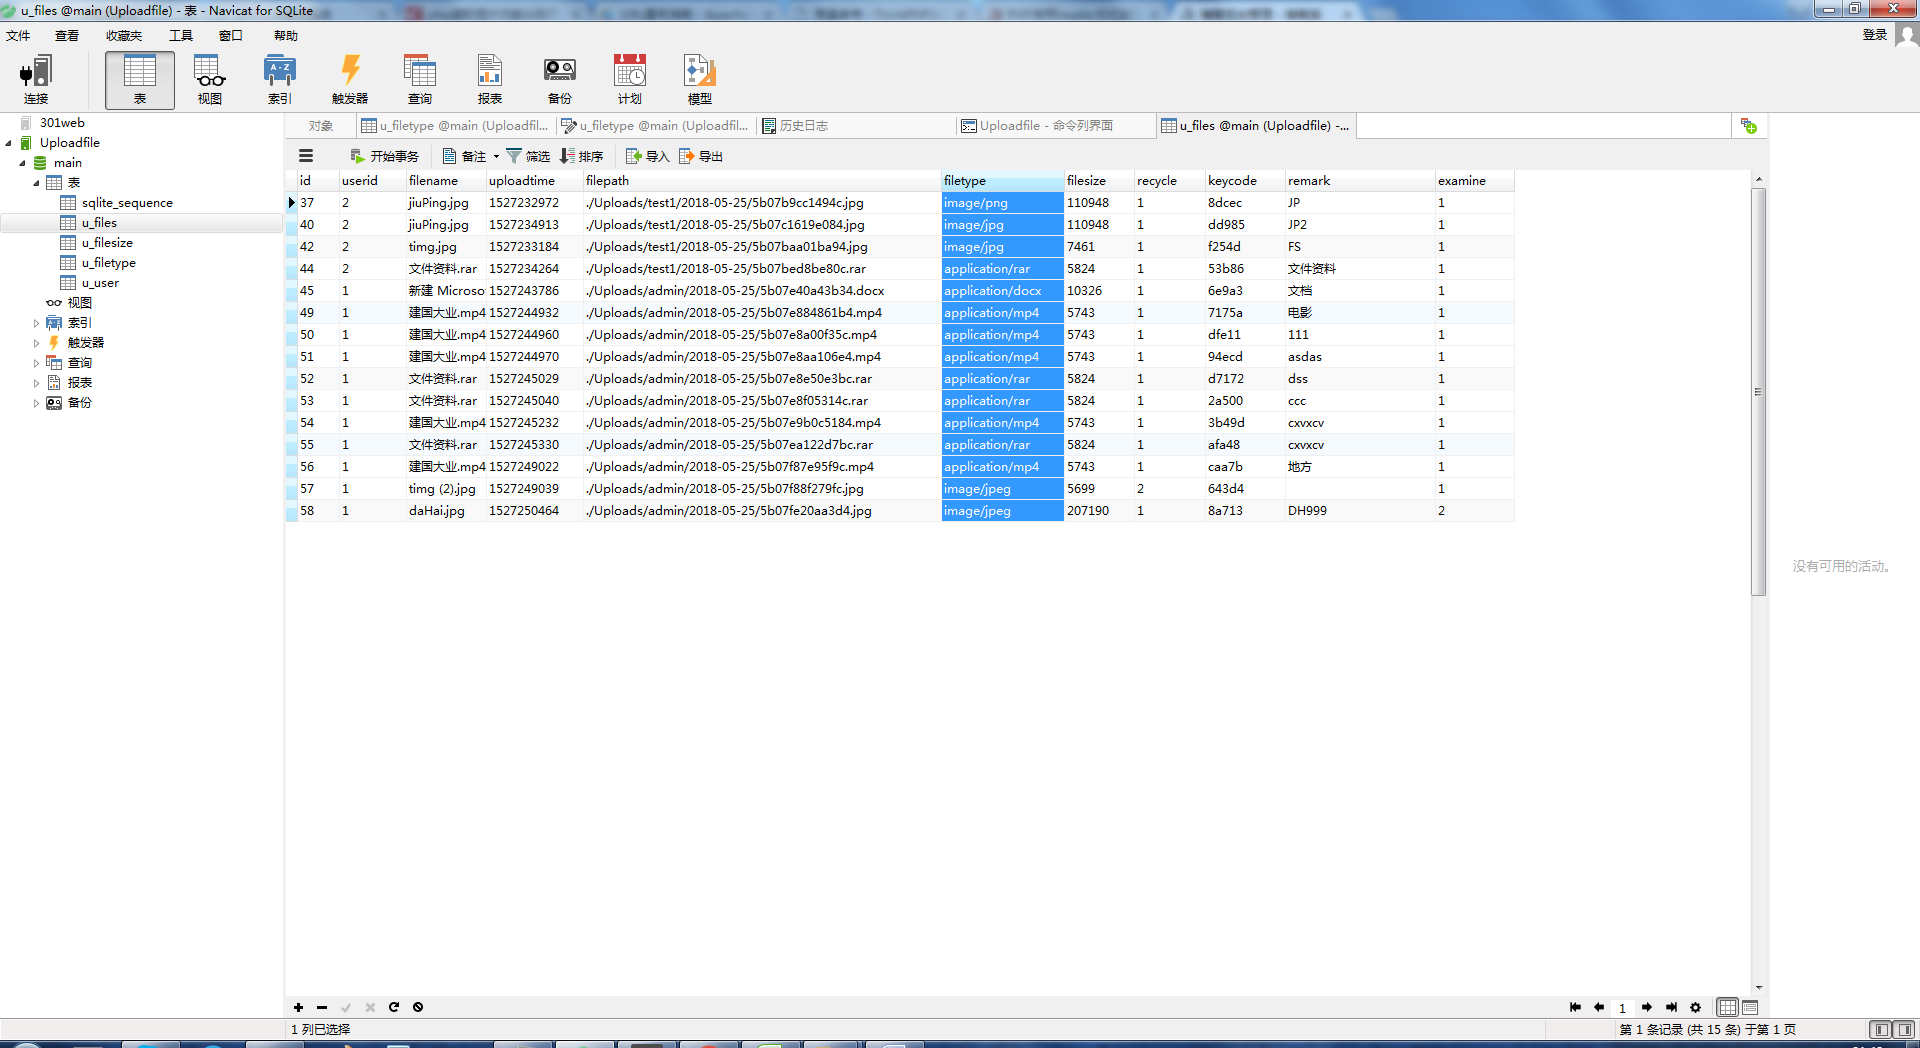The height and width of the screenshot is (1048, 1920).
Task: Click the 导出 export button
Action: [701, 156]
